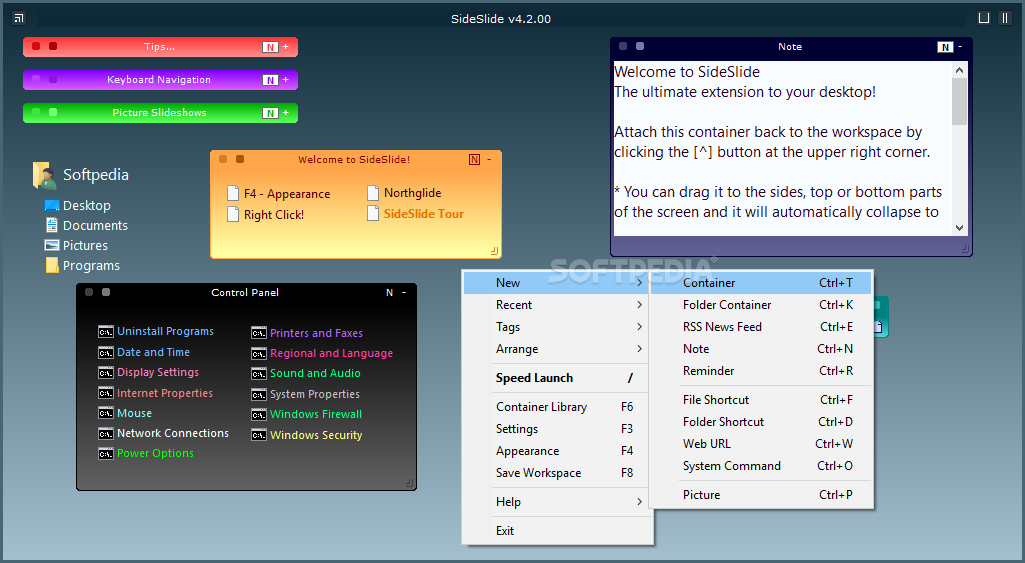1025x563 pixels.
Task: Open Container Library from menu
Action: click(556, 407)
